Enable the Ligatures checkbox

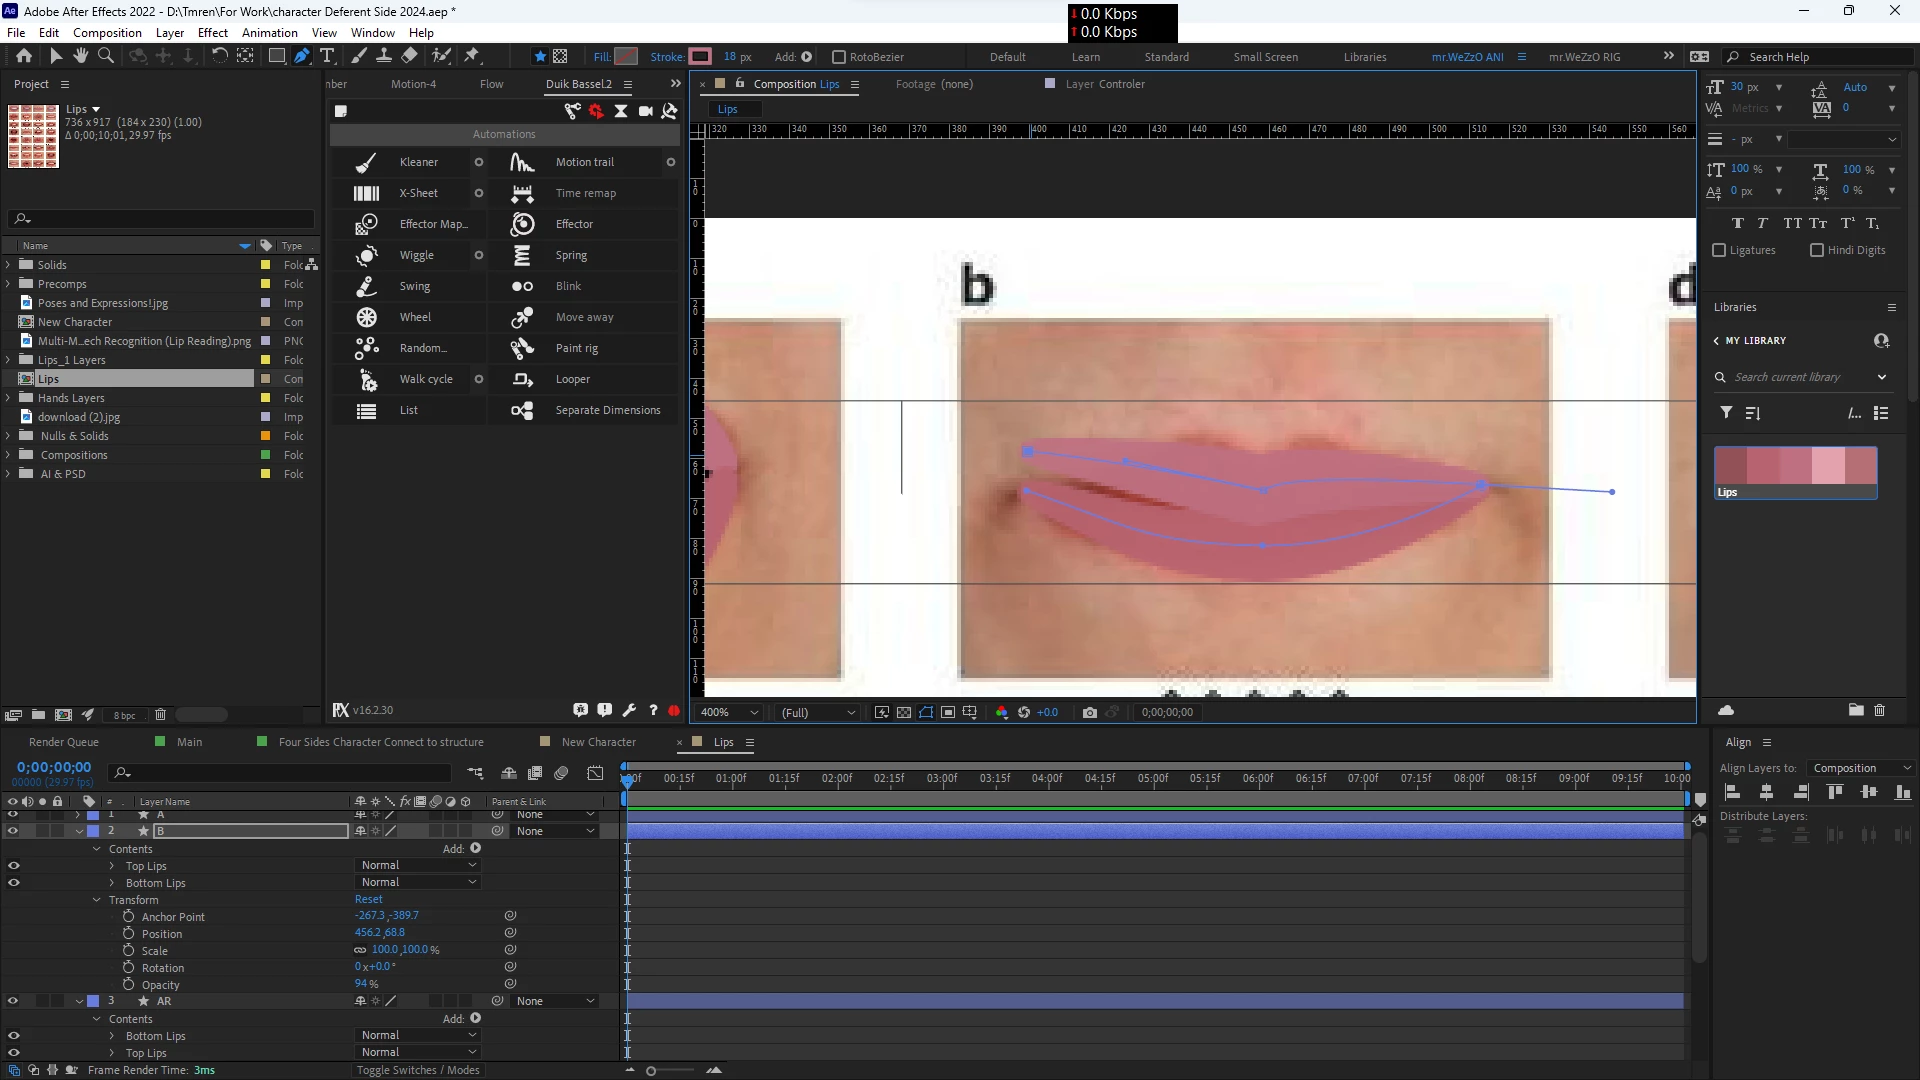coord(1719,250)
